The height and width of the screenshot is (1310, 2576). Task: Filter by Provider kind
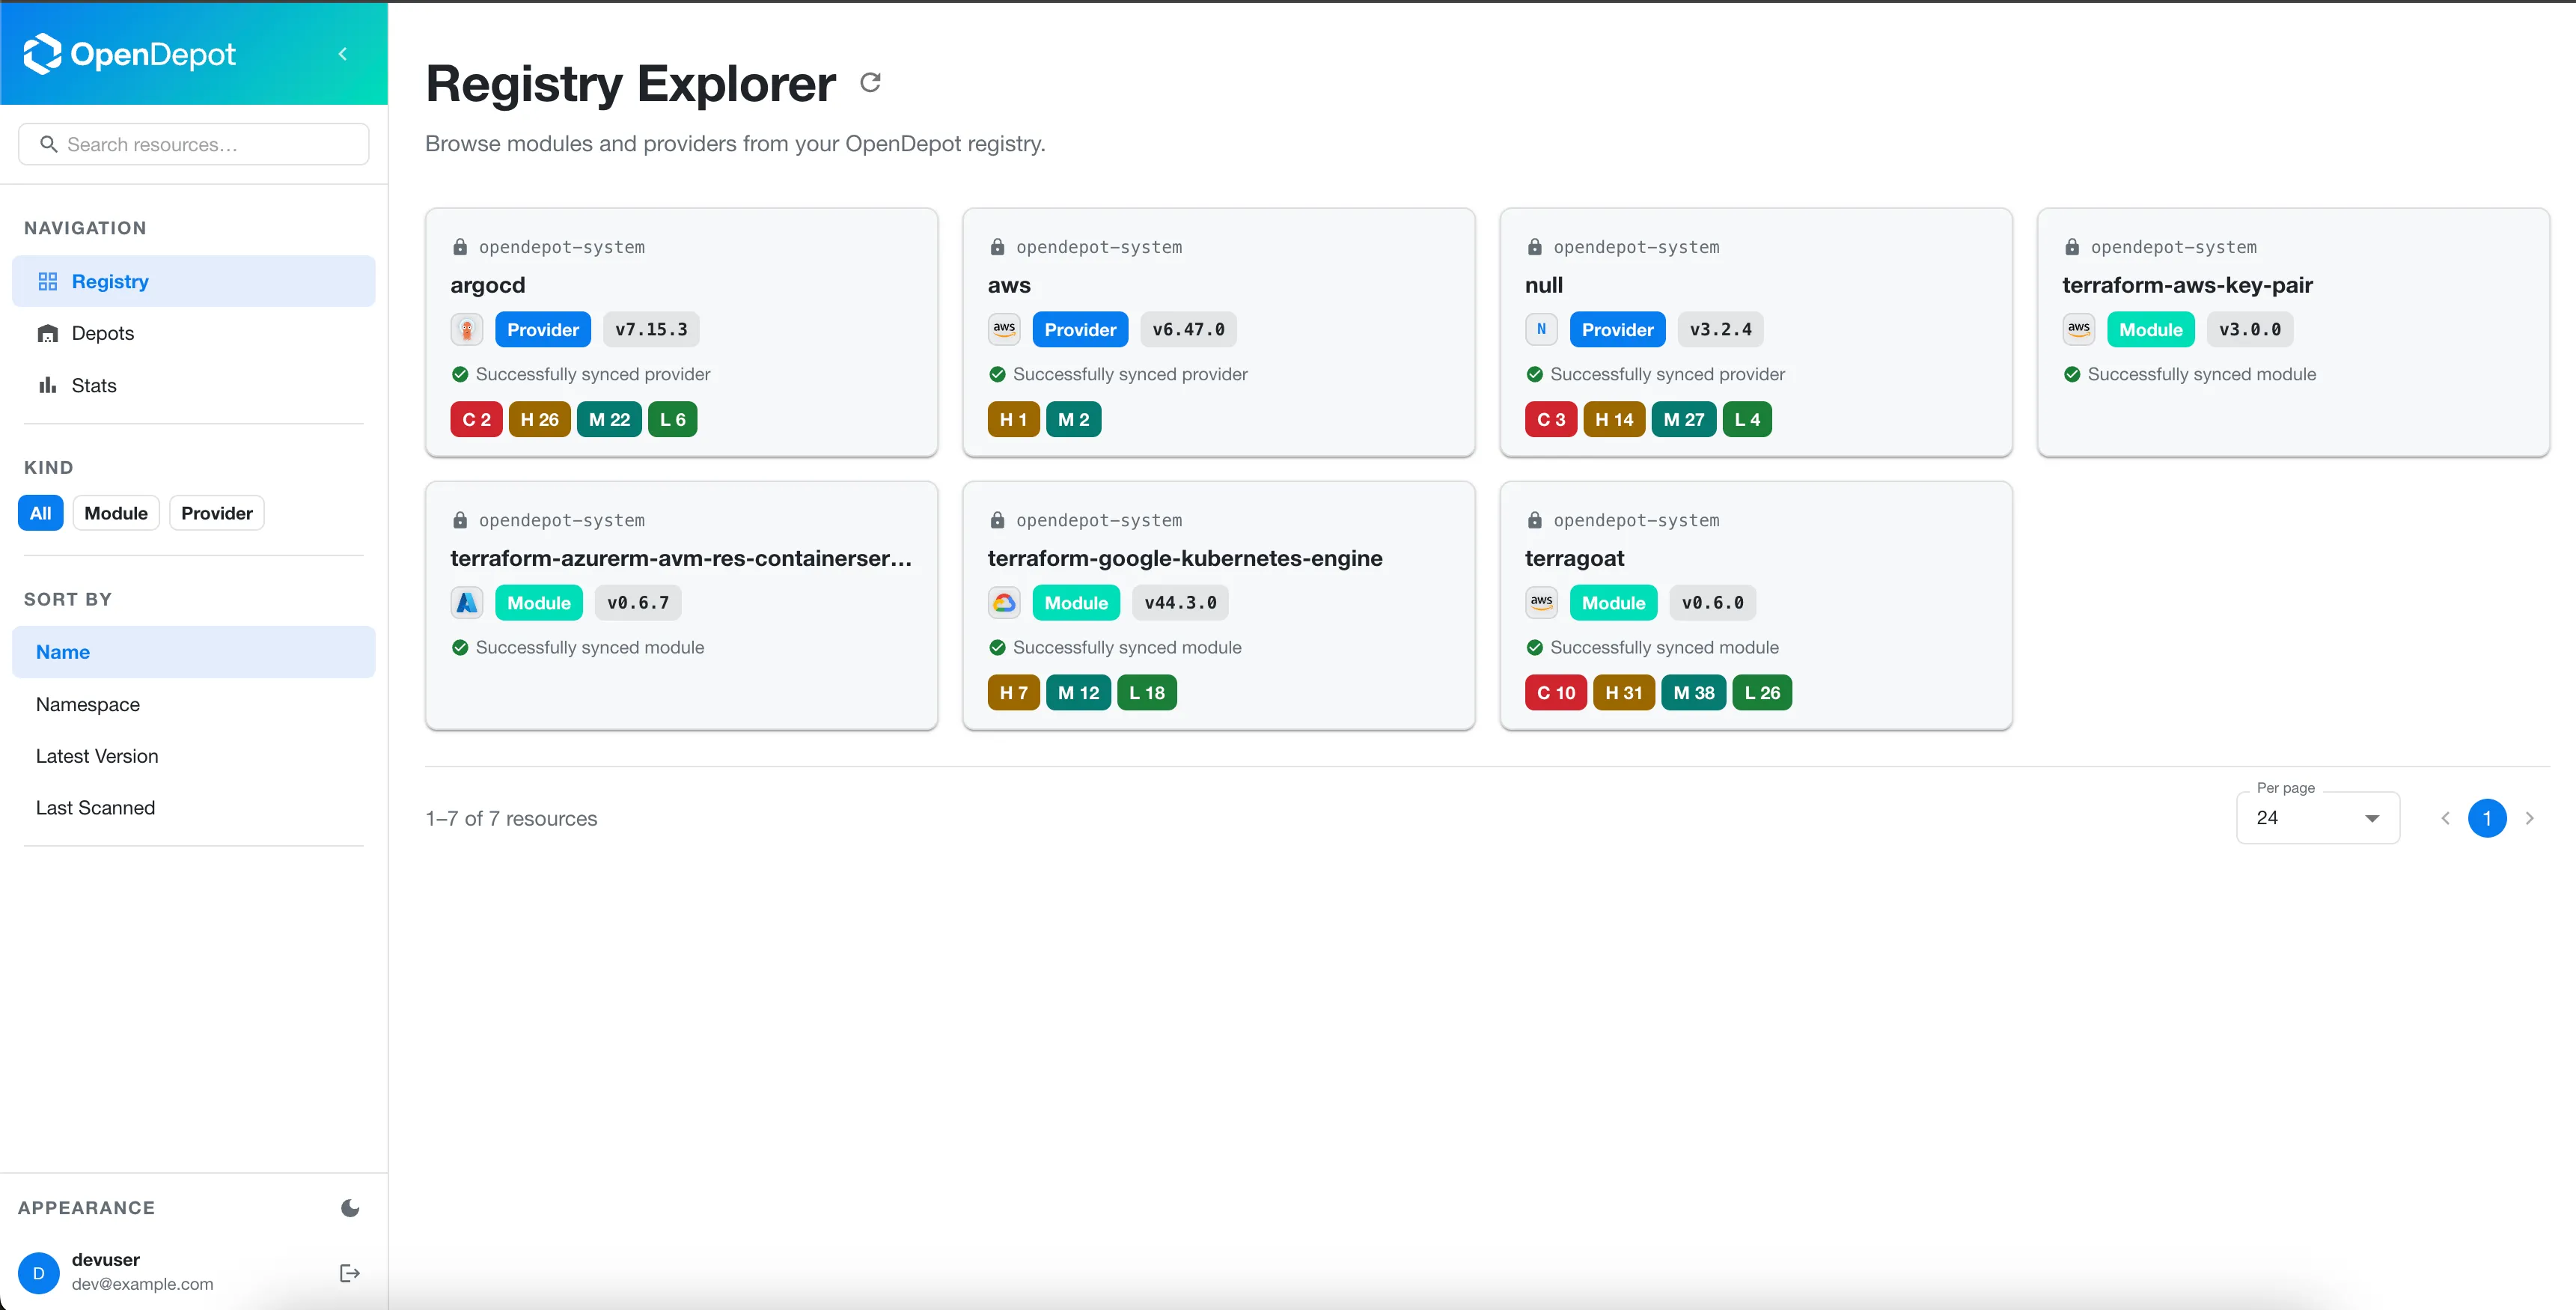(x=217, y=513)
